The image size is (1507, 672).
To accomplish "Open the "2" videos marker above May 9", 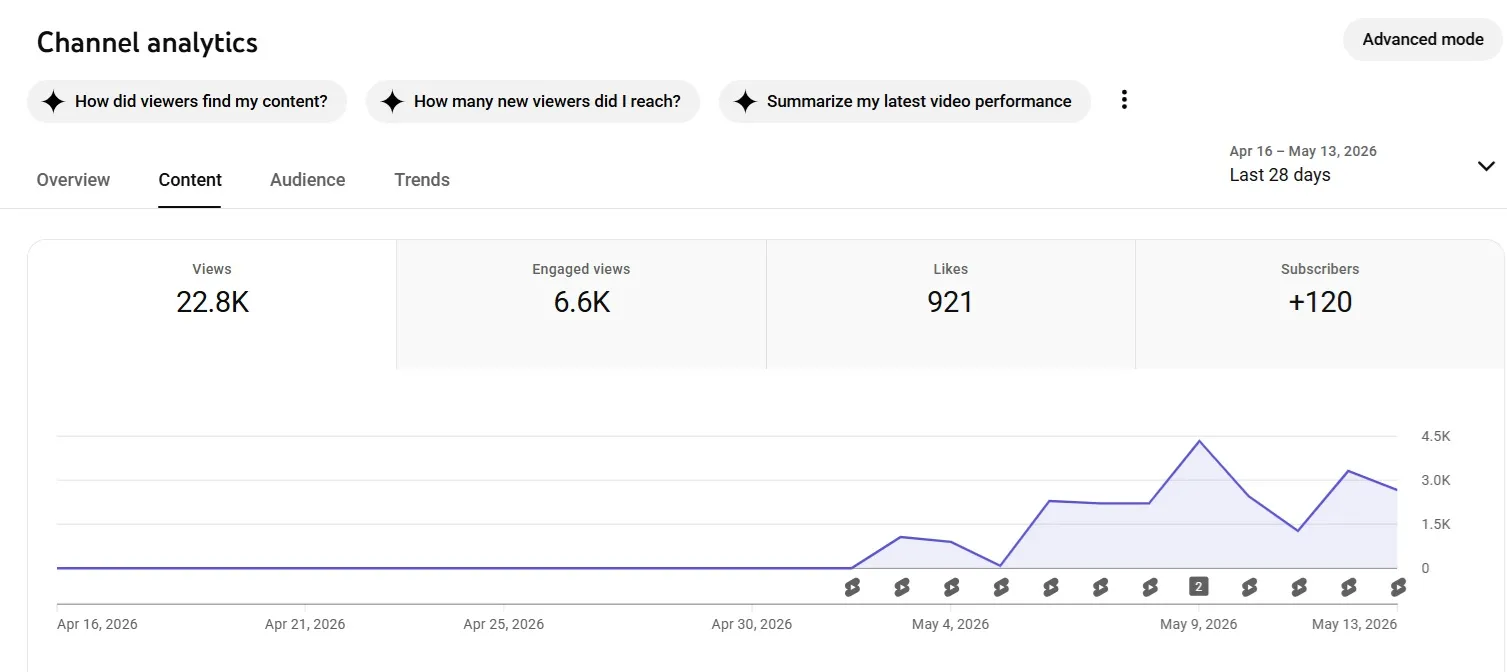I will [x=1199, y=587].
